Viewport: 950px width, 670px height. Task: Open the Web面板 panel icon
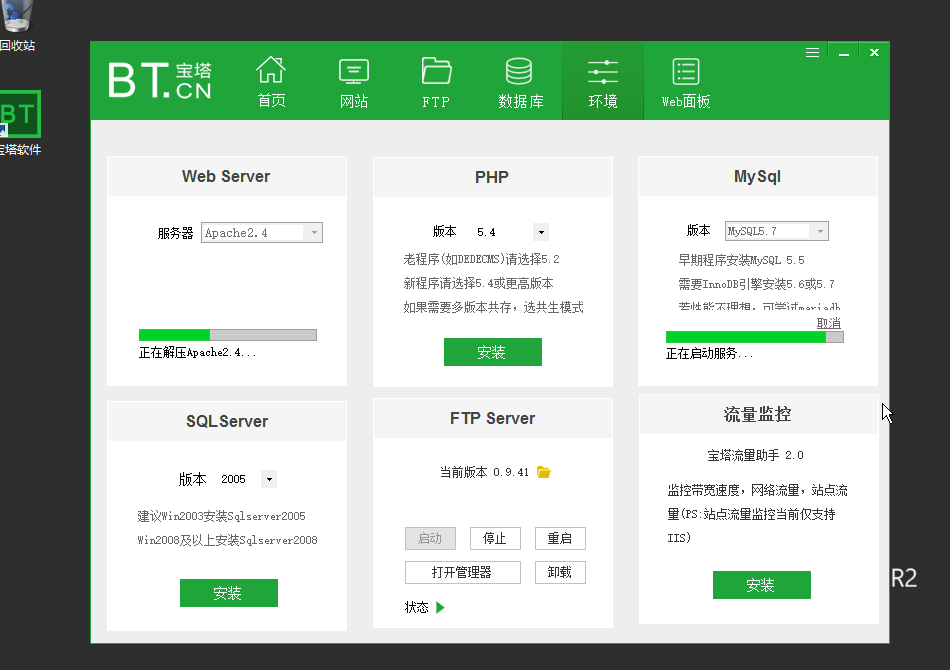pos(686,71)
